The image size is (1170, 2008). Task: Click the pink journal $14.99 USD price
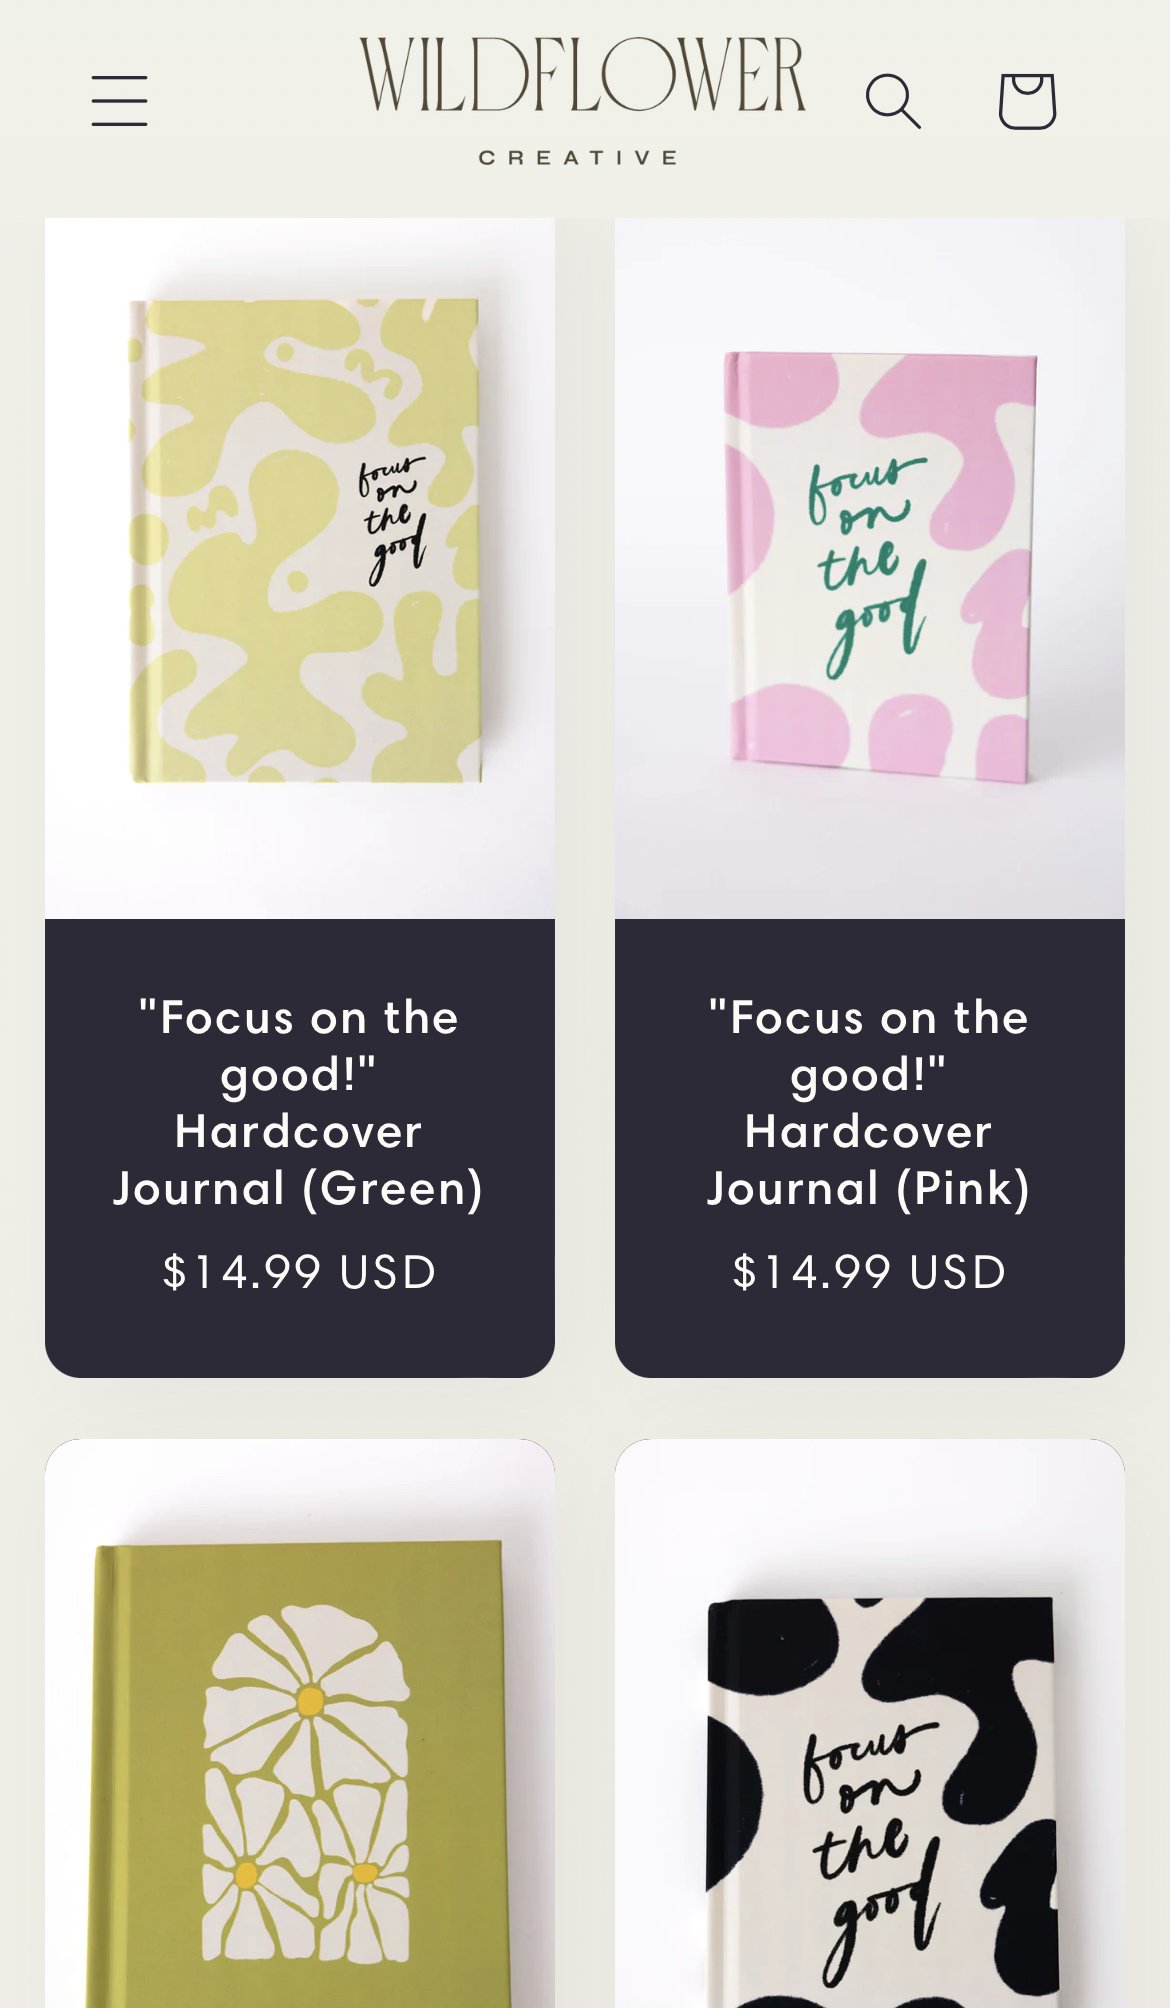(x=869, y=1272)
